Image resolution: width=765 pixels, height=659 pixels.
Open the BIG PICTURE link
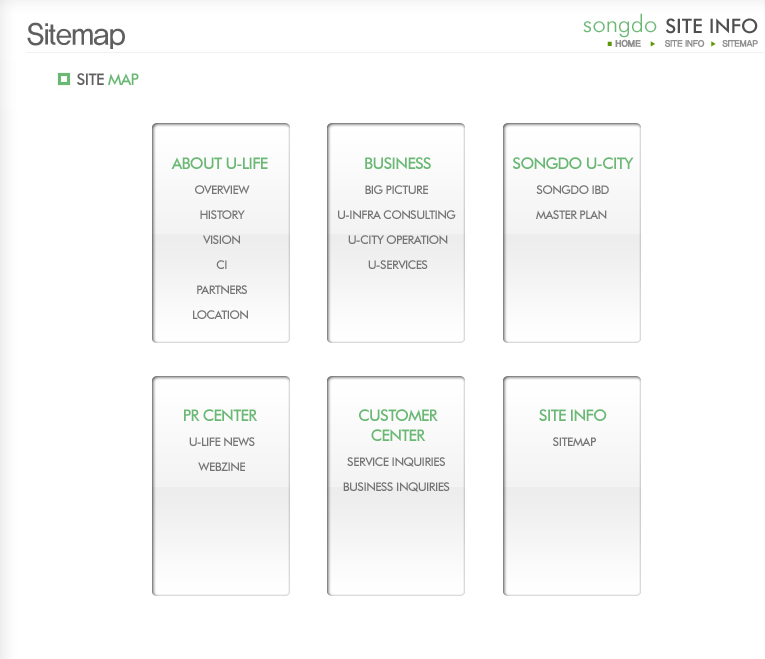[396, 190]
